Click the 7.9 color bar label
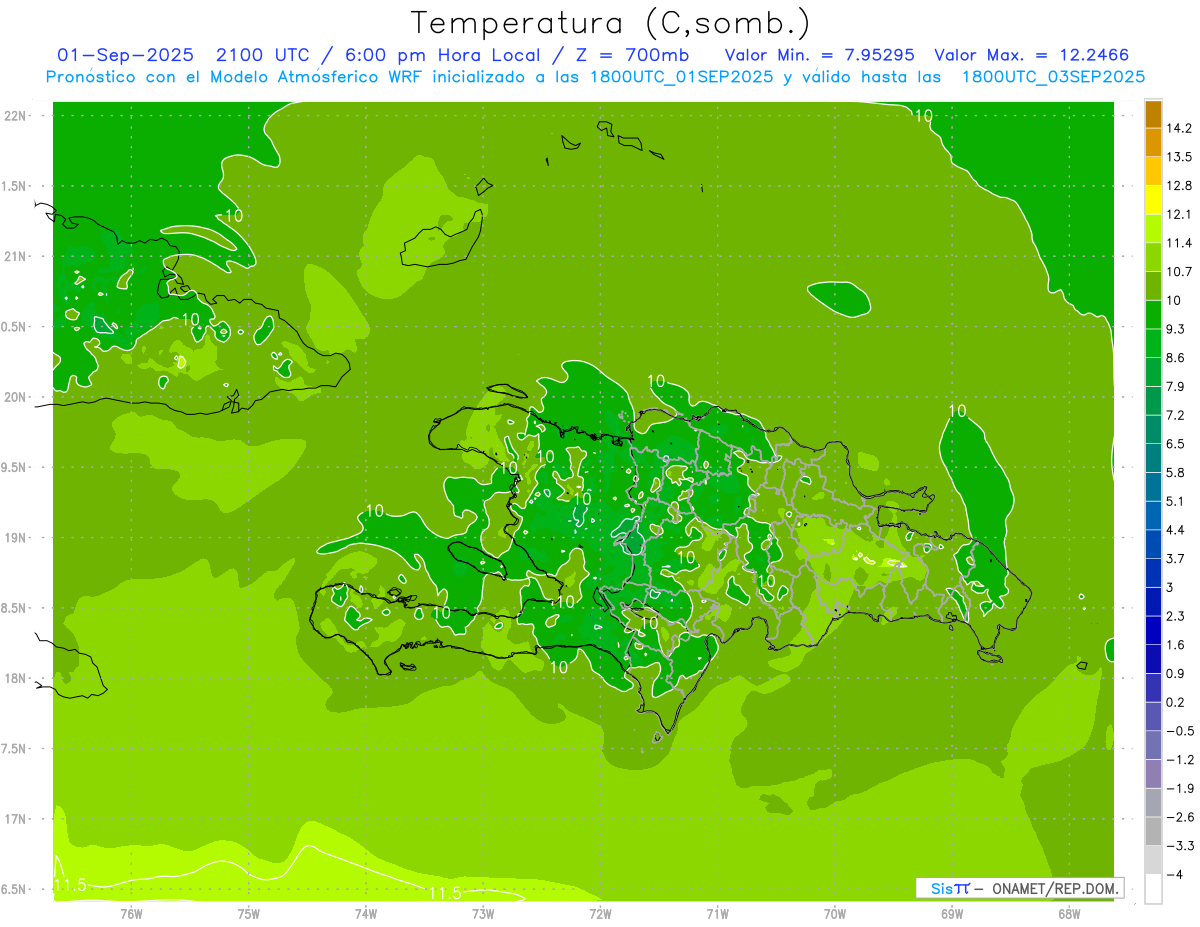Image resolution: width=1200 pixels, height=927 pixels. (1176, 386)
